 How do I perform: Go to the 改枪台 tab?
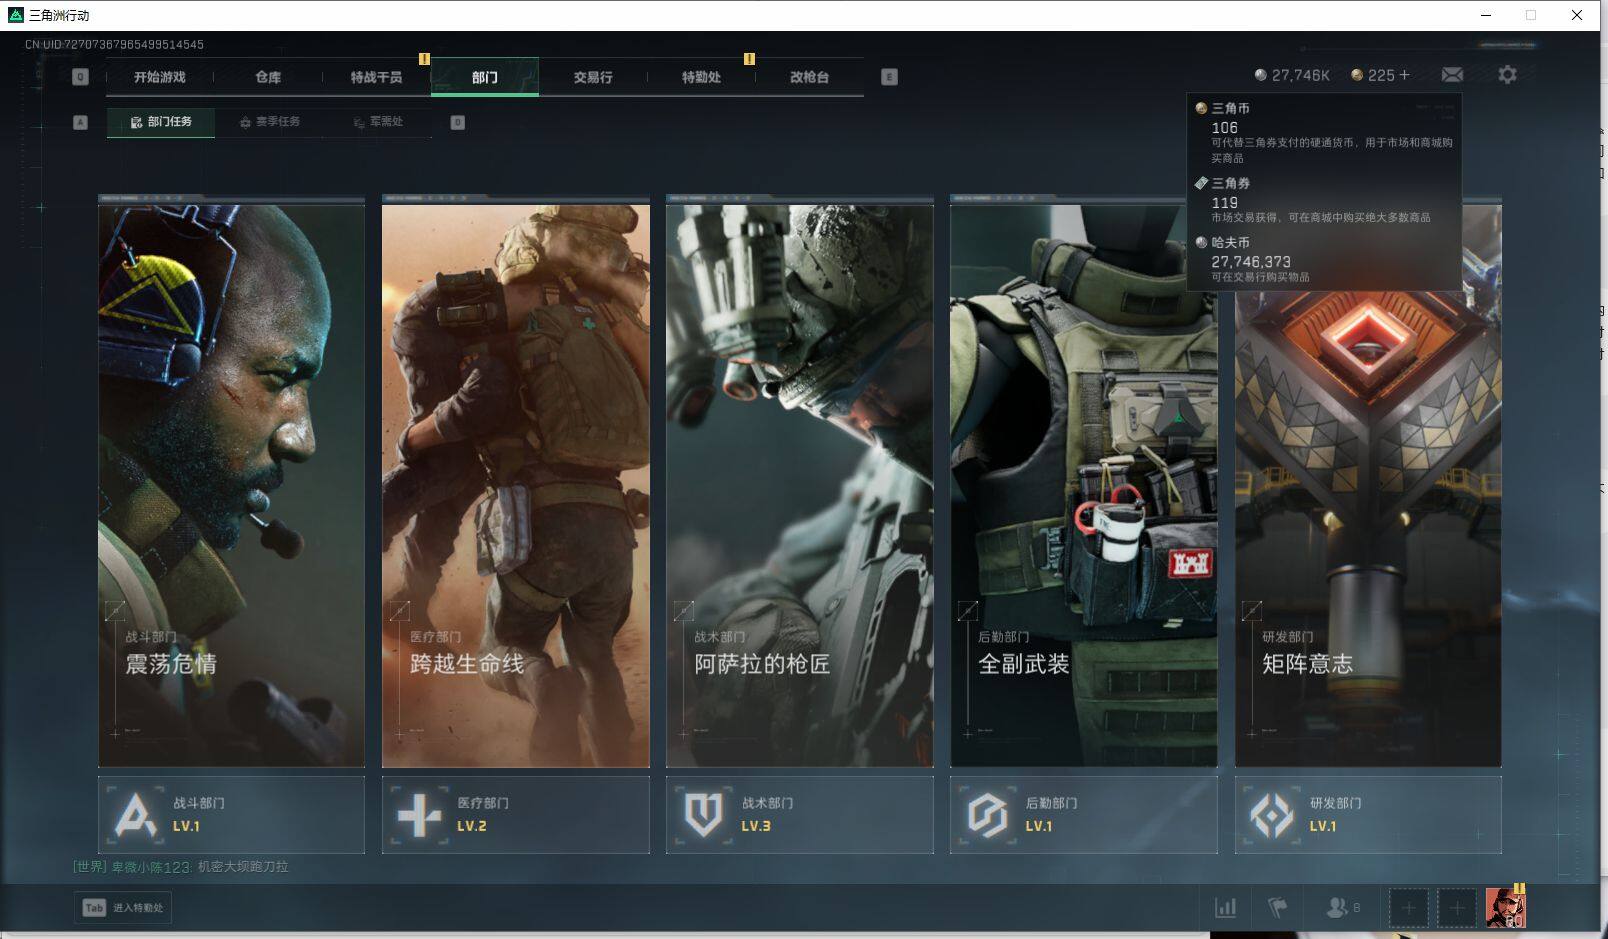click(809, 77)
